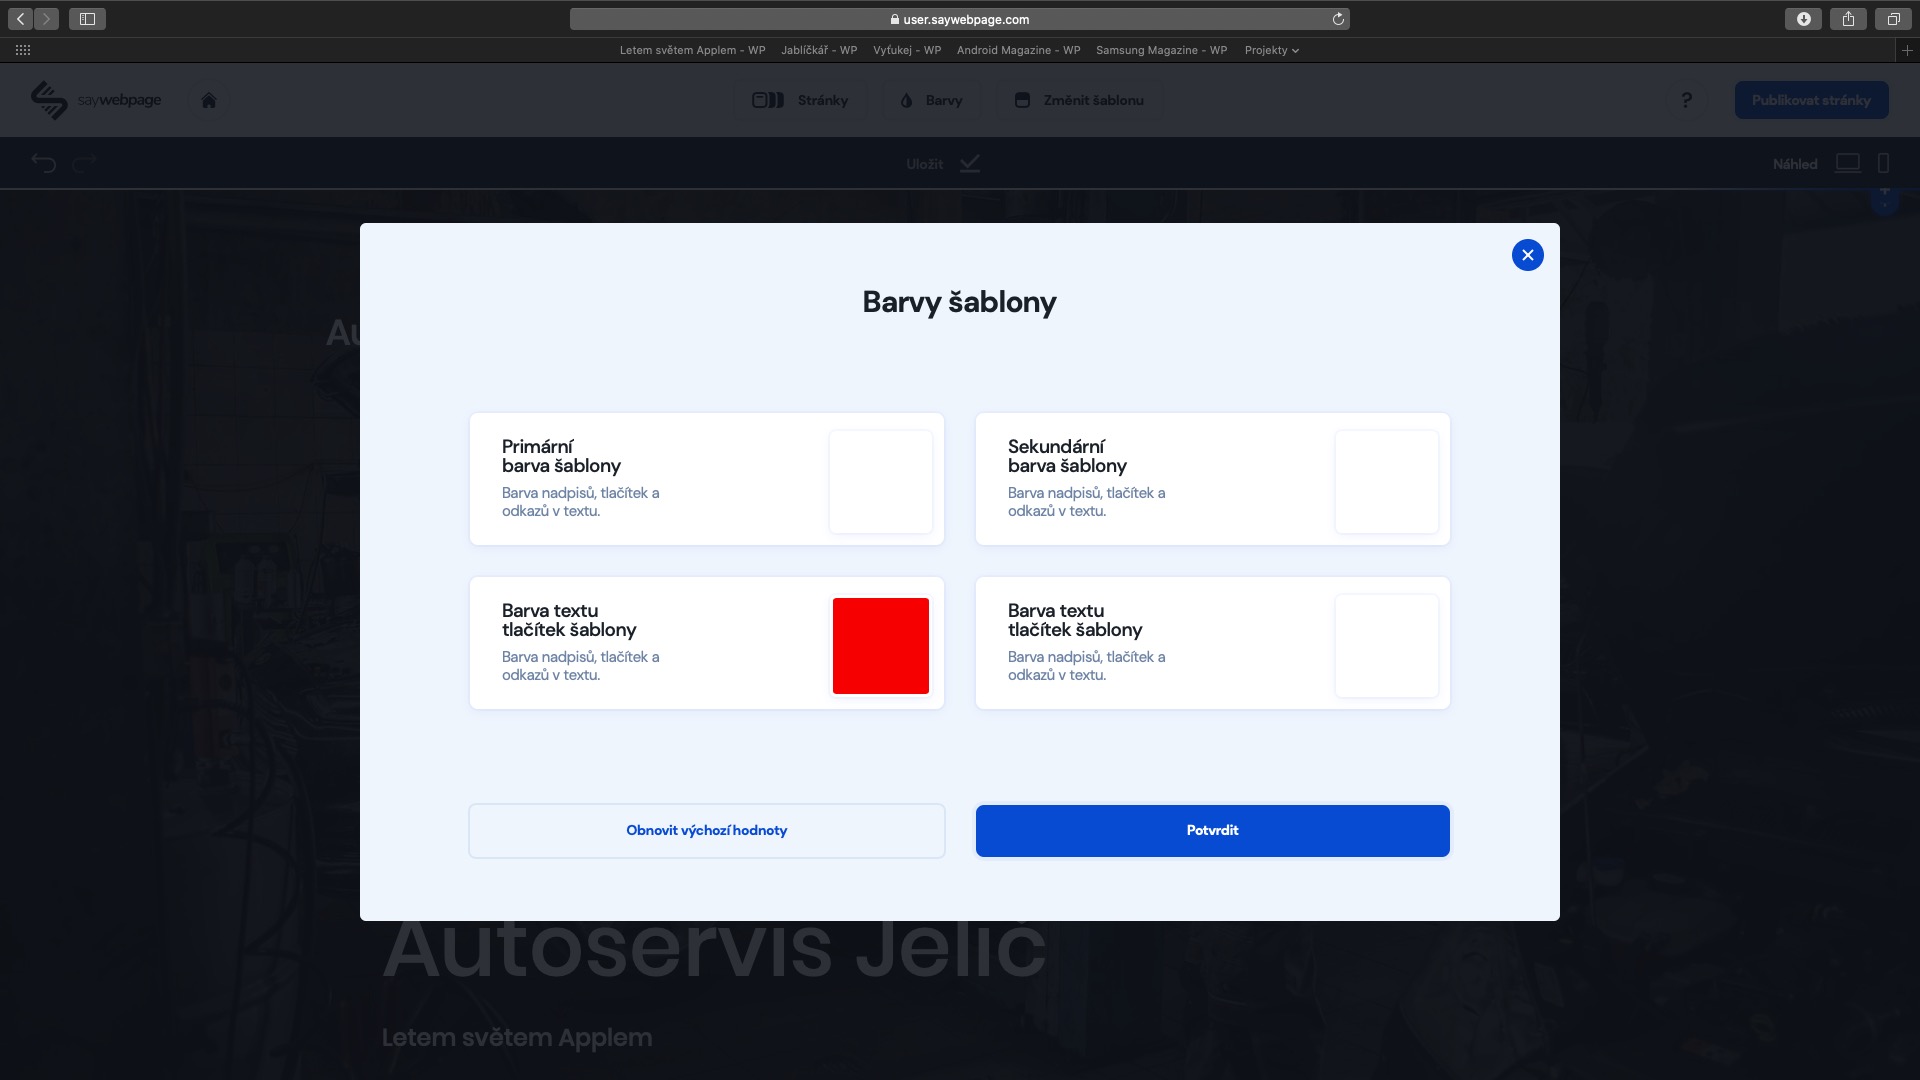This screenshot has height=1080, width=1920.
Task: Open favorites grid icon
Action: pos(23,50)
